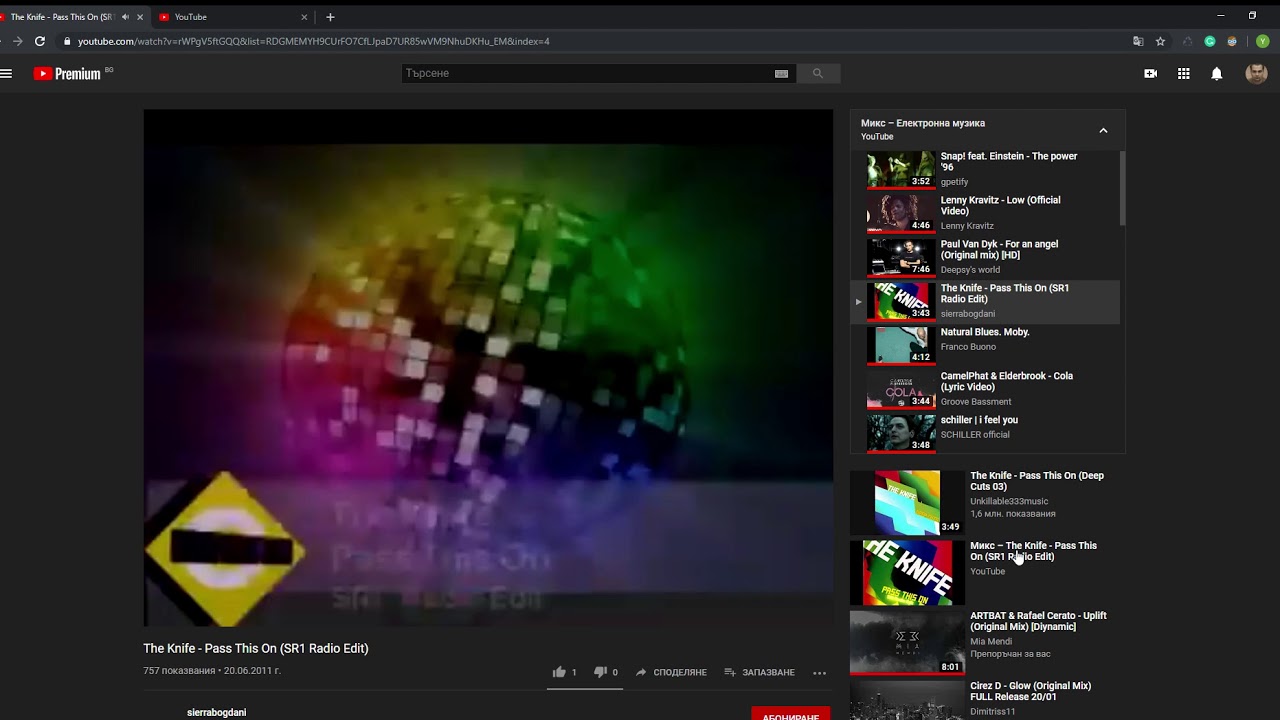The image size is (1280, 720).
Task: Play Lenny Kravitz - Low from playlist
Action: pyautogui.click(x=985, y=213)
